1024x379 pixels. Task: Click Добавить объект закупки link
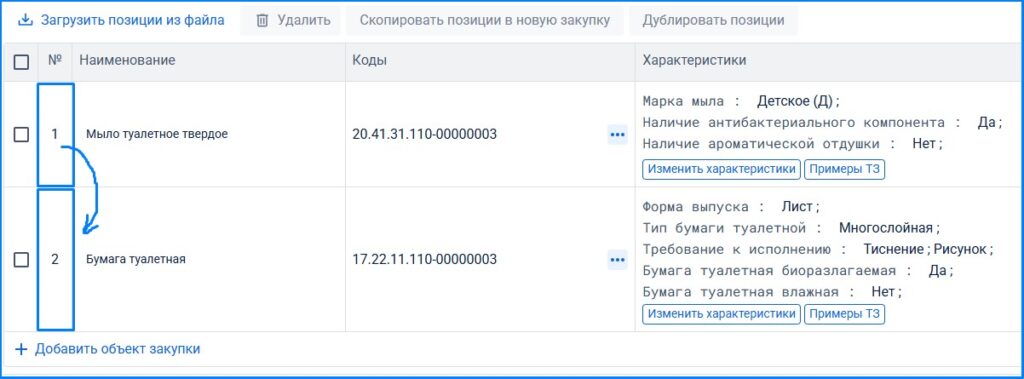point(118,349)
